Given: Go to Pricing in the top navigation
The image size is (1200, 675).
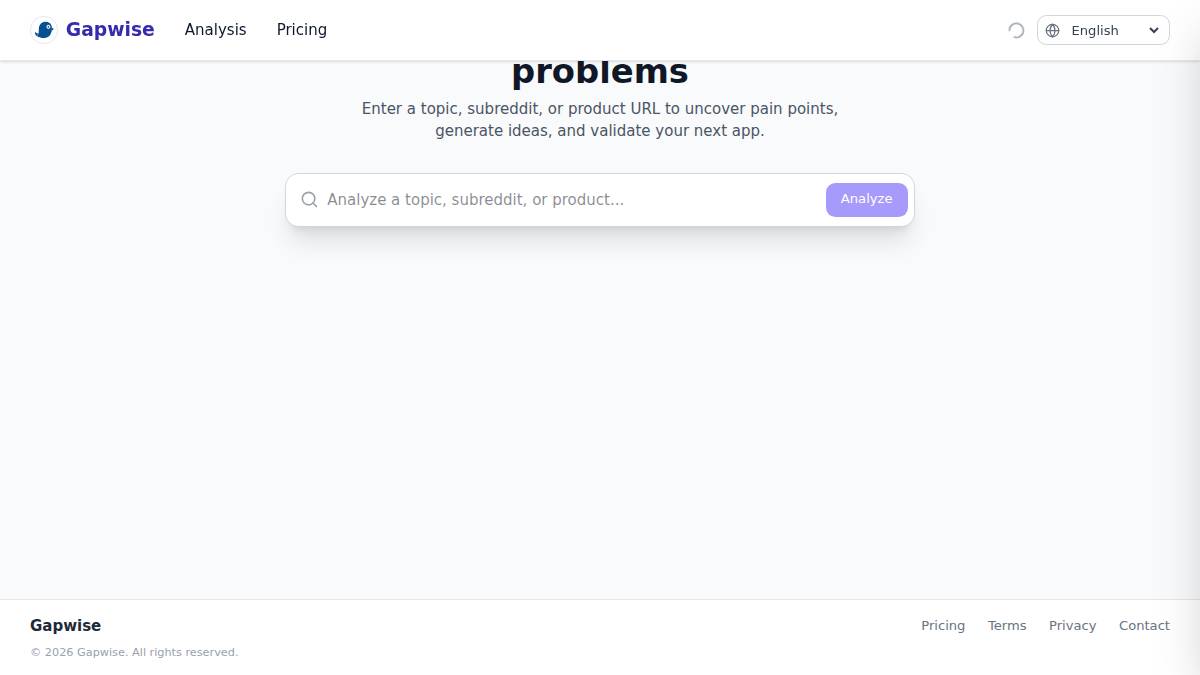Looking at the screenshot, I should (x=301, y=30).
